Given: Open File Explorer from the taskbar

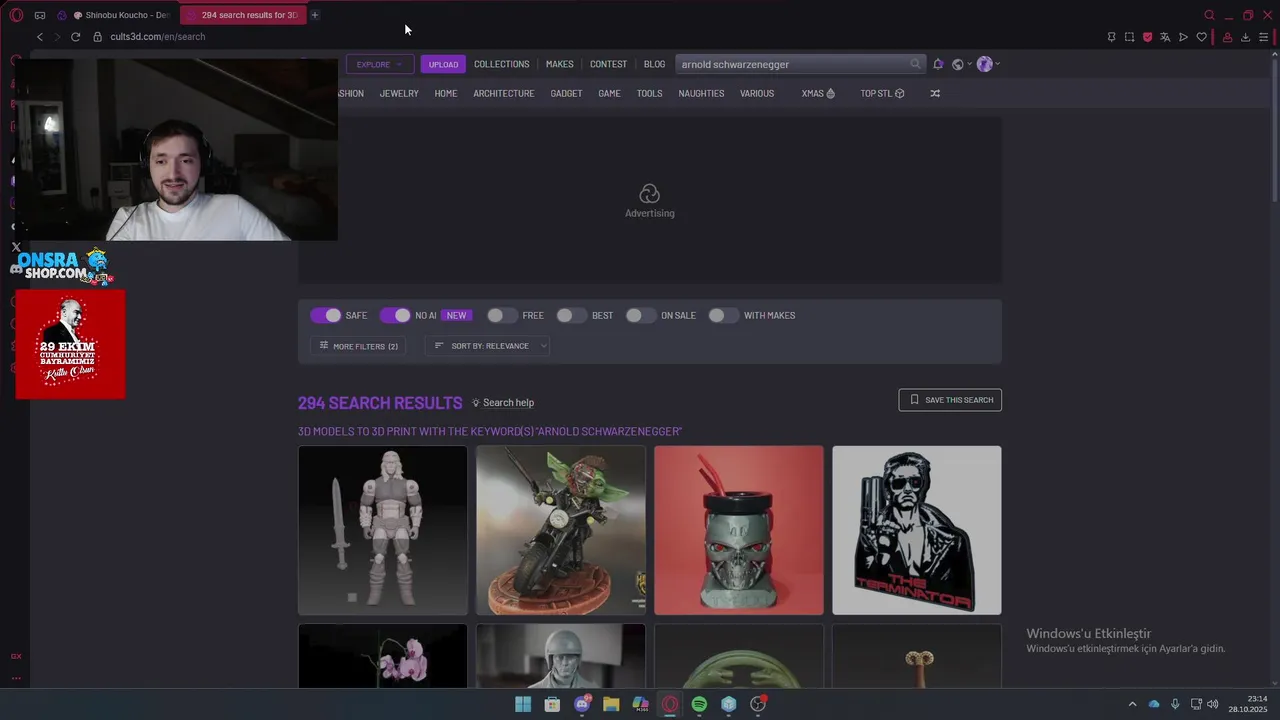Looking at the screenshot, I should pos(611,704).
